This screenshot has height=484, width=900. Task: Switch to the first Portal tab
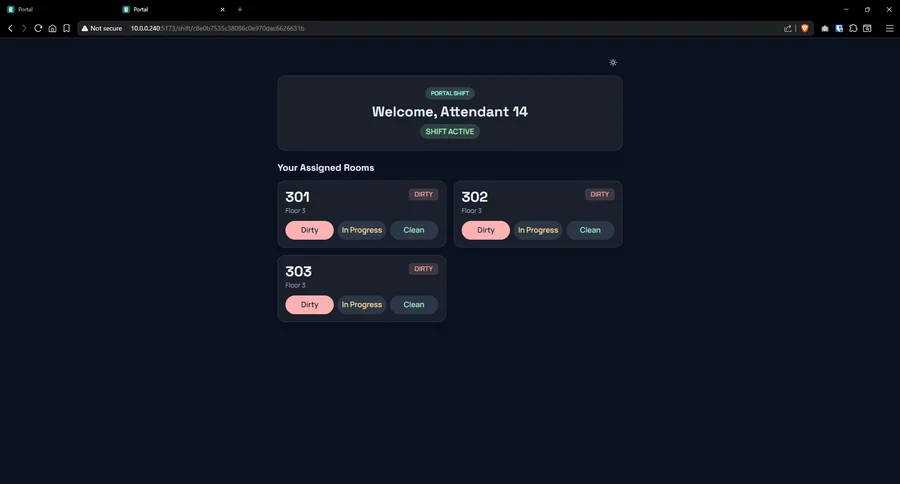tap(57, 9)
